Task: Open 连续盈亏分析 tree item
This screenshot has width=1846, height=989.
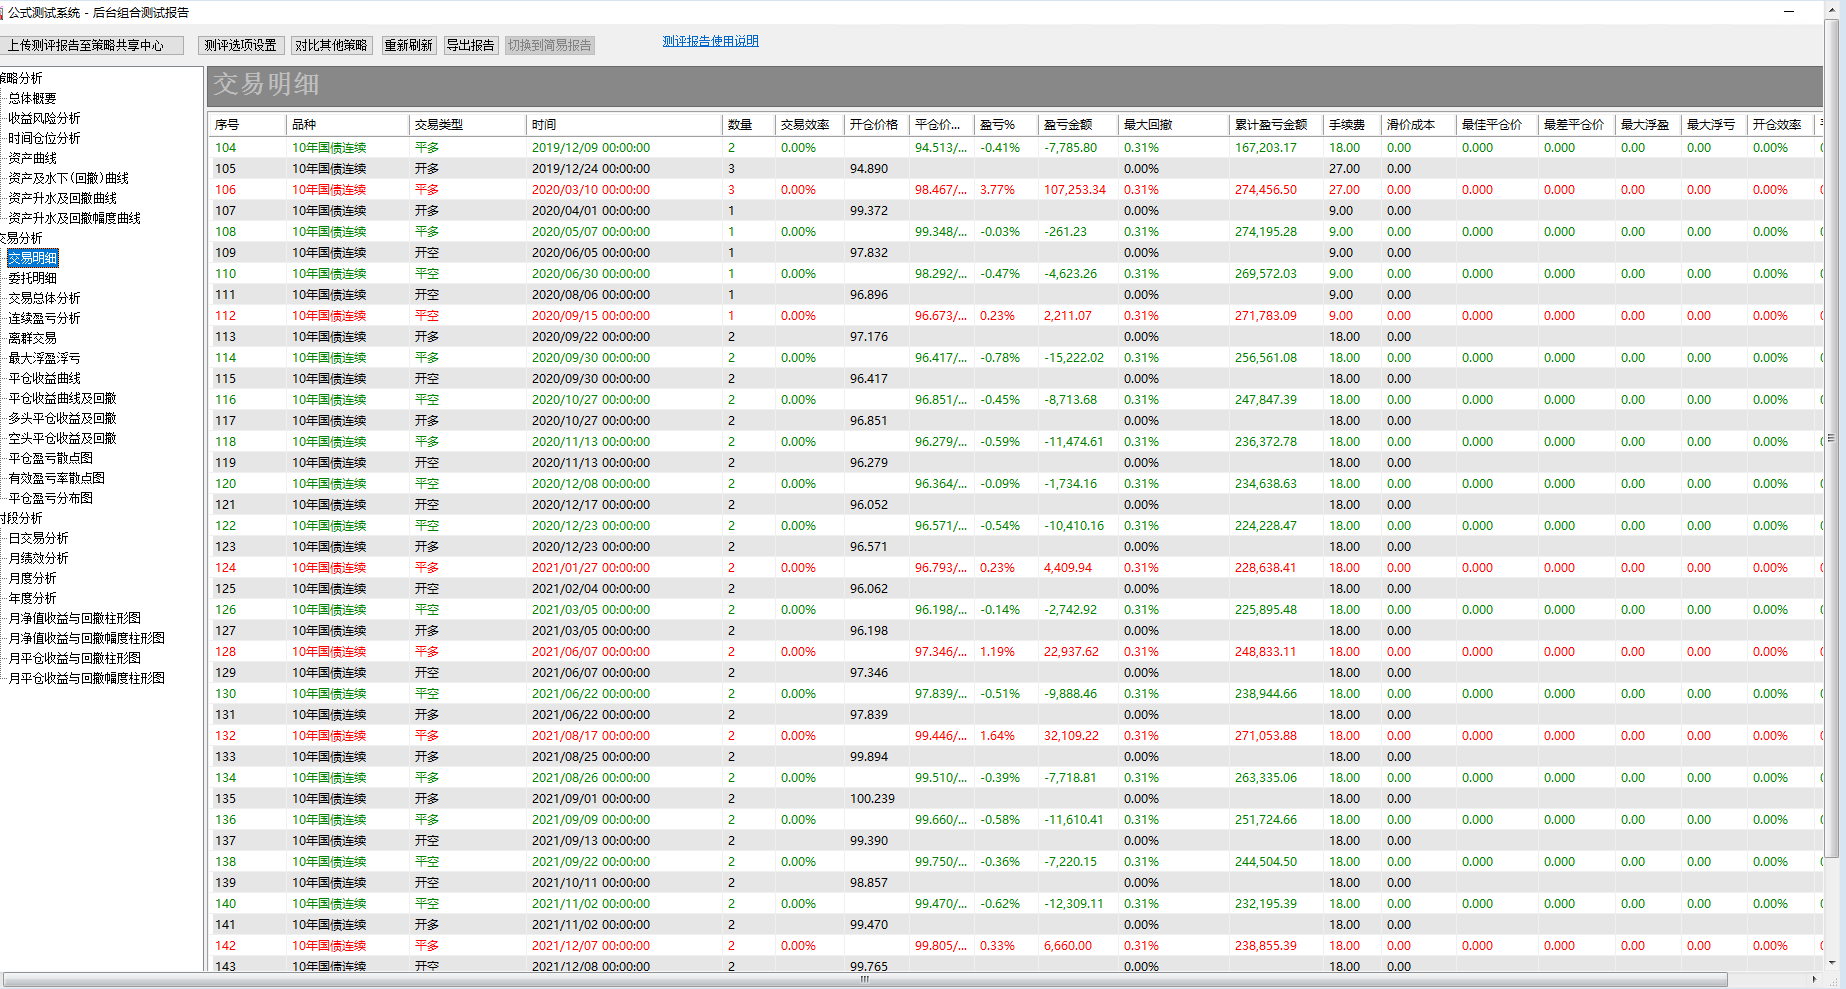Action: tap(44, 318)
